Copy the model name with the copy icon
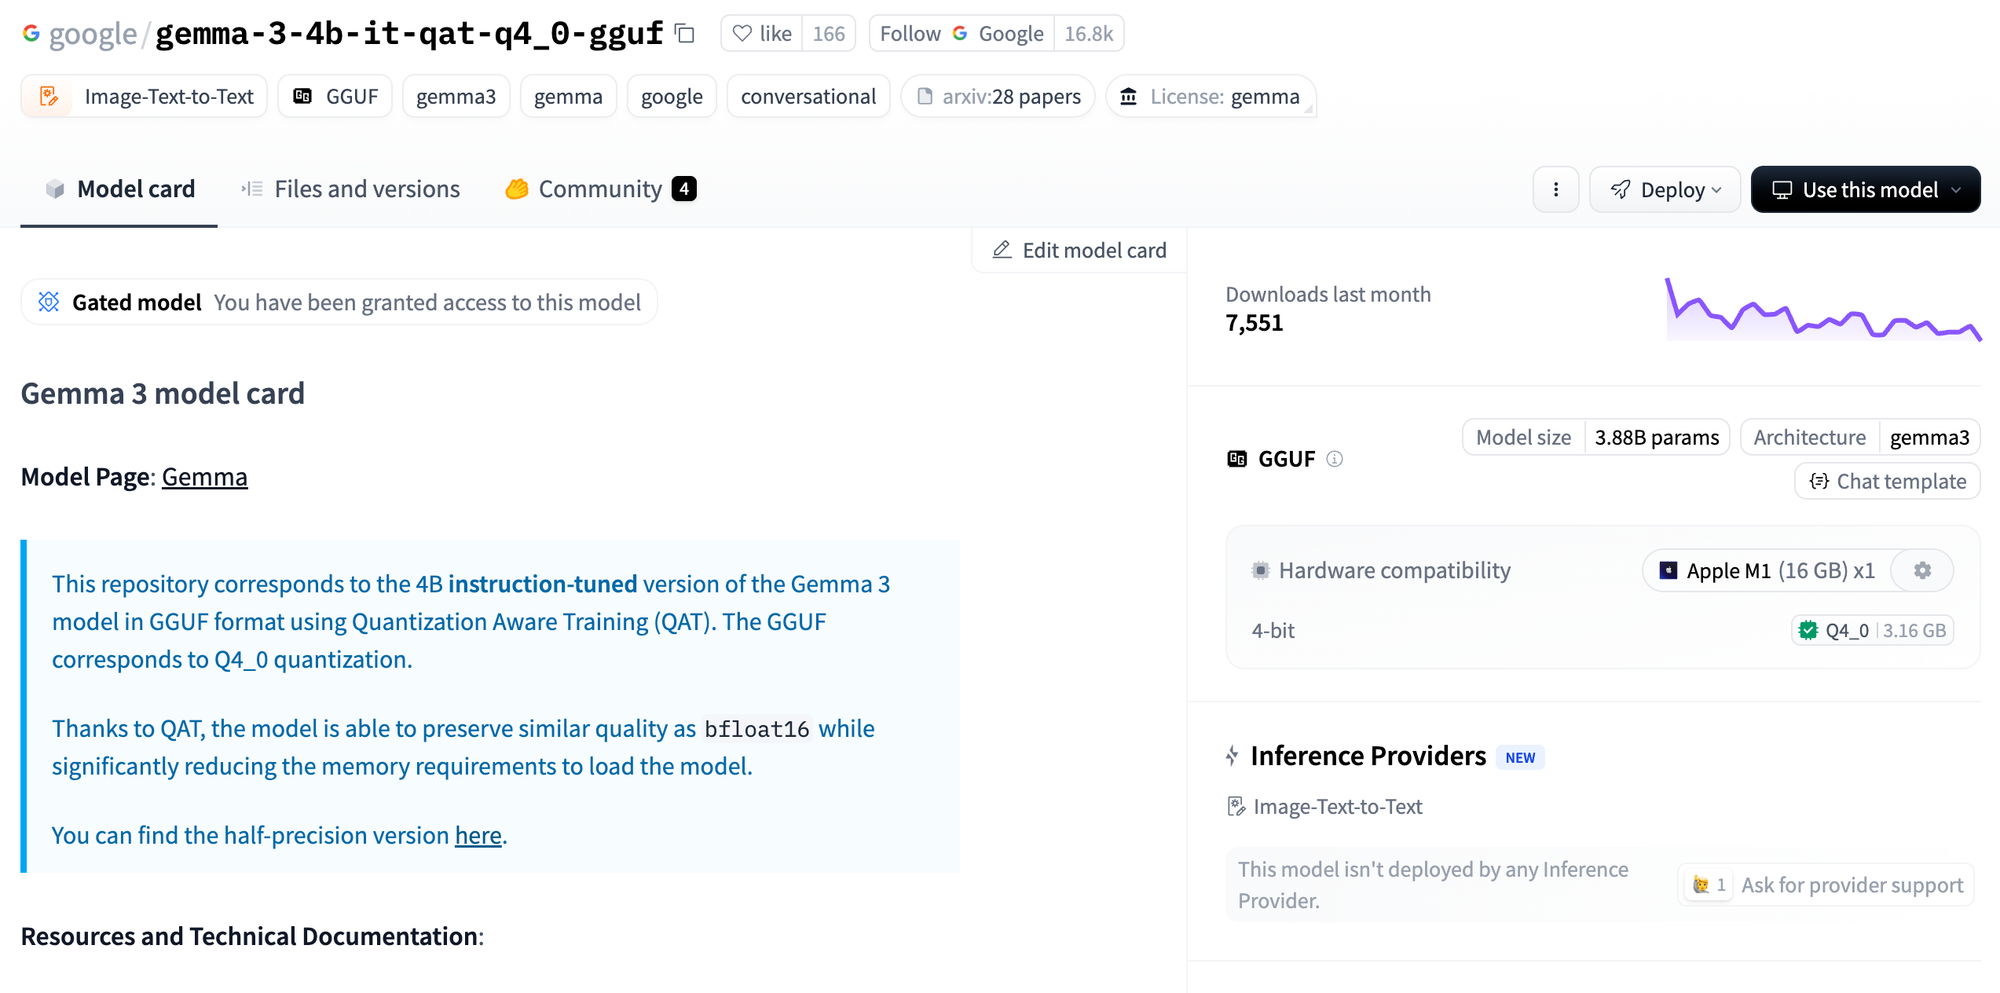The width and height of the screenshot is (2000, 993). pos(685,33)
